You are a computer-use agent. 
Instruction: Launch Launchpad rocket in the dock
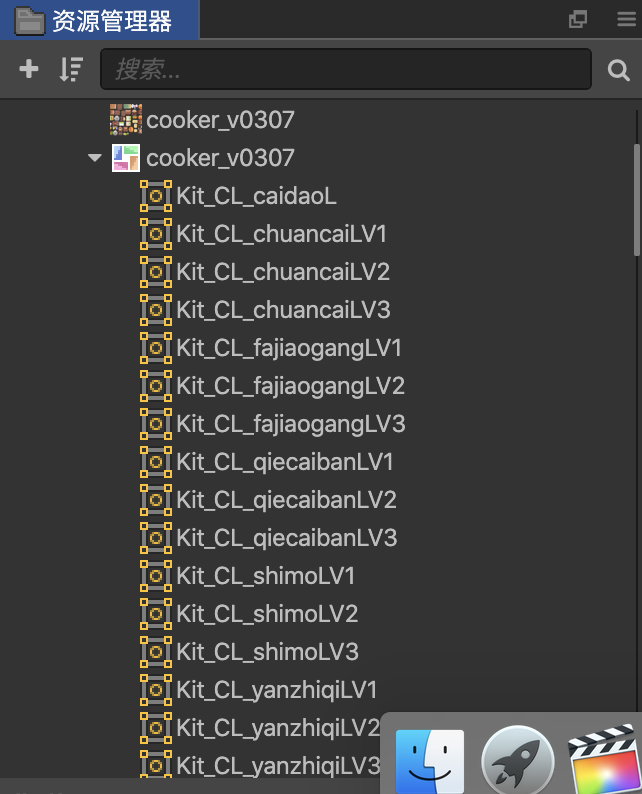[517, 761]
